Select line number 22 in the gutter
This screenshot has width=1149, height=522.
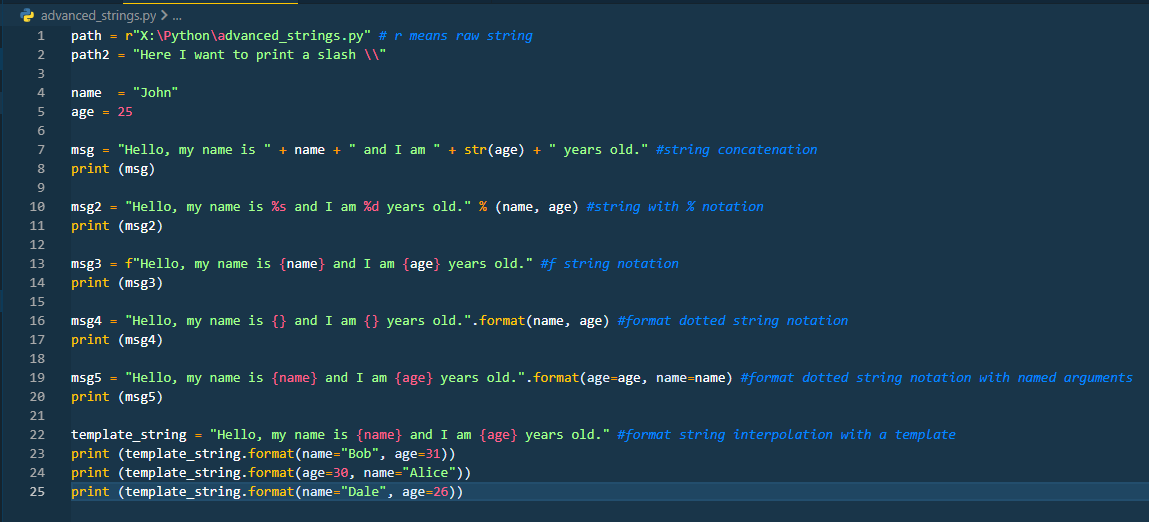pyautogui.click(x=37, y=435)
